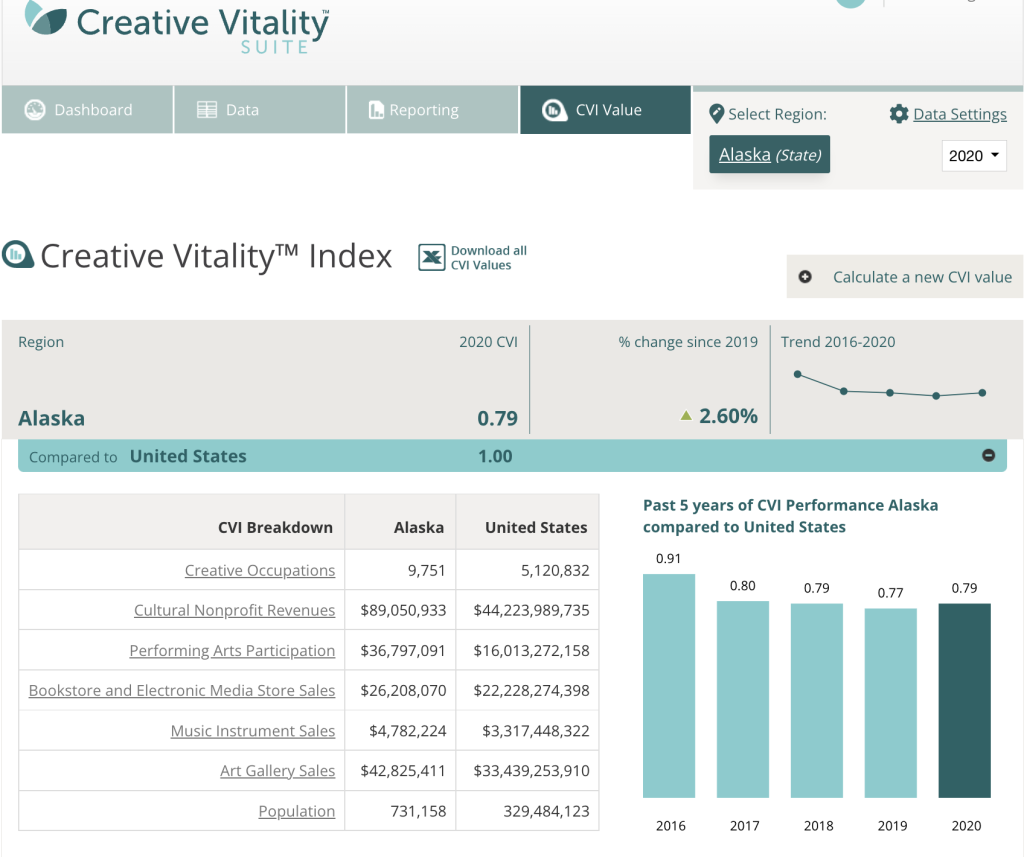The height and width of the screenshot is (857, 1024).
Task: Click the United States value $44,223,989,735
Action: [531, 610]
